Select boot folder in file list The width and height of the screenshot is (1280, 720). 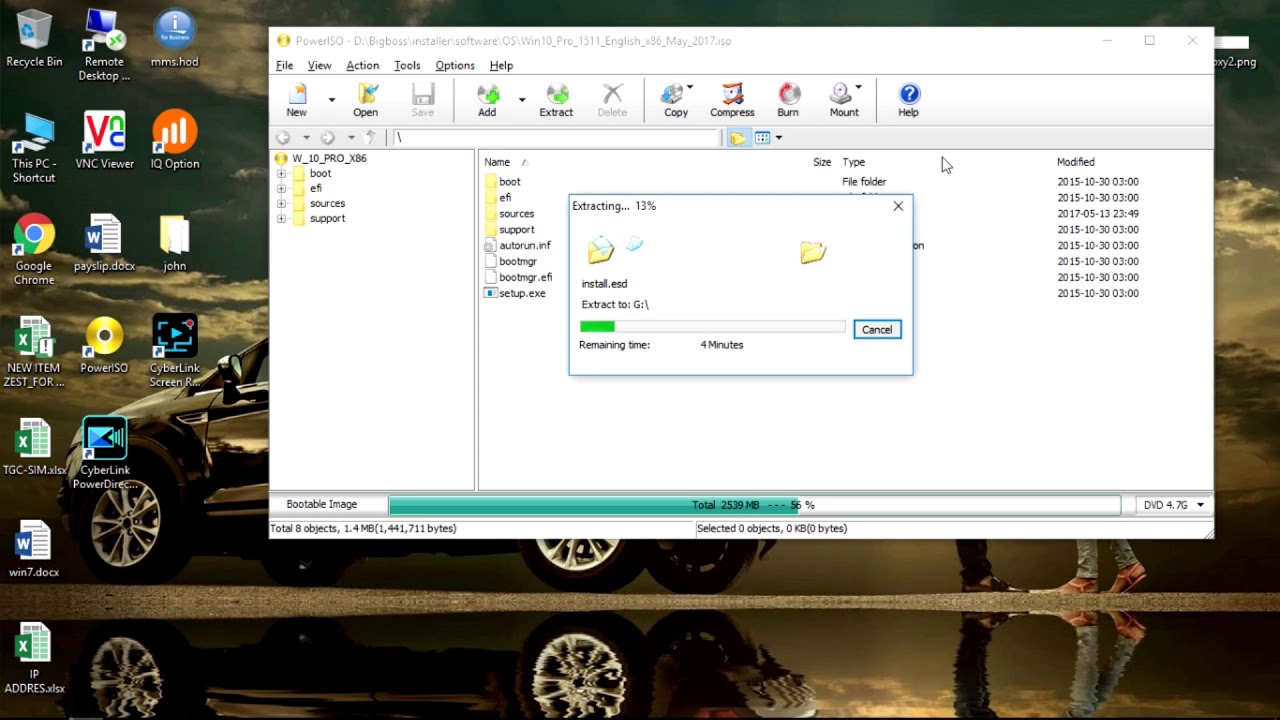click(x=510, y=182)
